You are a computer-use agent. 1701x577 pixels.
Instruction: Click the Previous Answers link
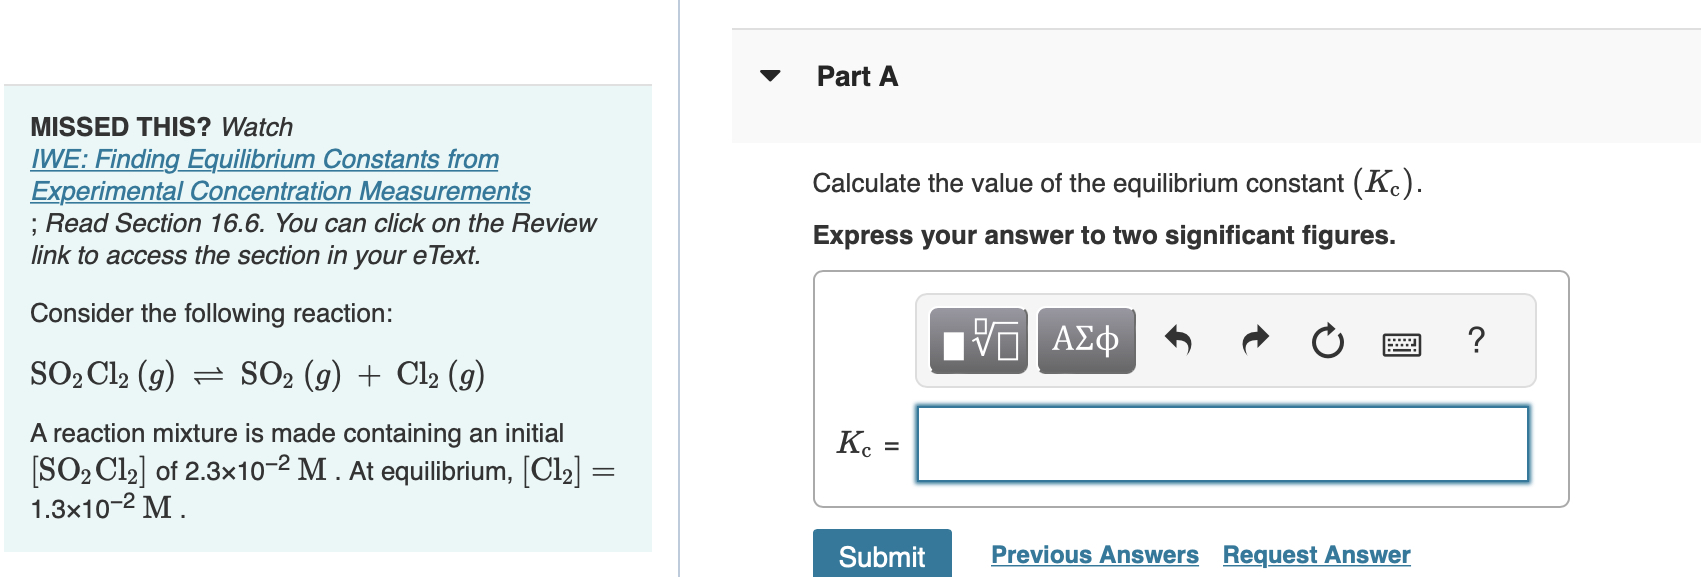[1094, 554]
